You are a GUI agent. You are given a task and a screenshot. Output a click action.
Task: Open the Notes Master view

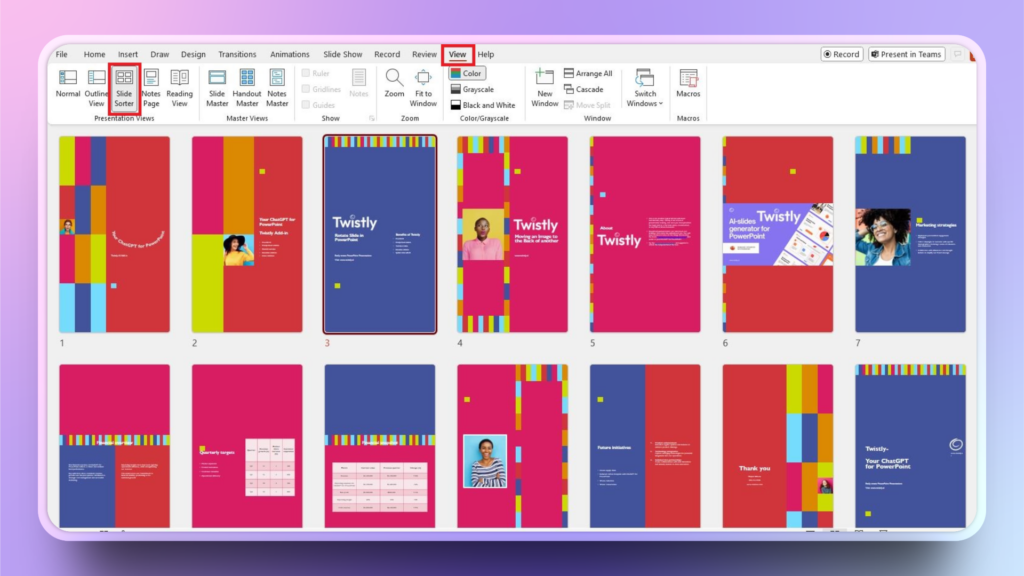coord(277,87)
